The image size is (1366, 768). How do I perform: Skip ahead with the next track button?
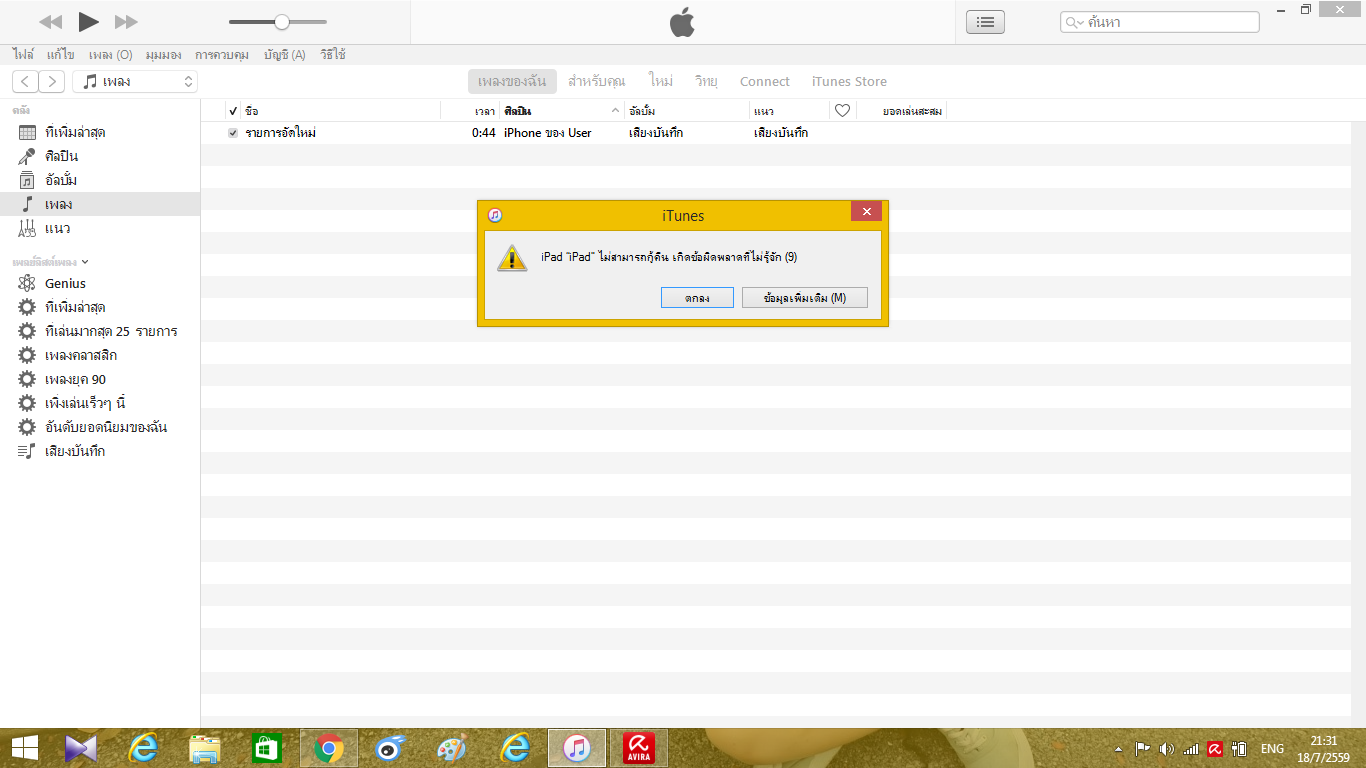coord(126,22)
